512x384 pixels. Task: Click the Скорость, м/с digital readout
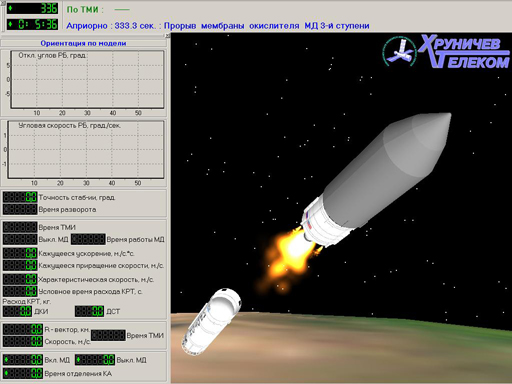coord(23,341)
